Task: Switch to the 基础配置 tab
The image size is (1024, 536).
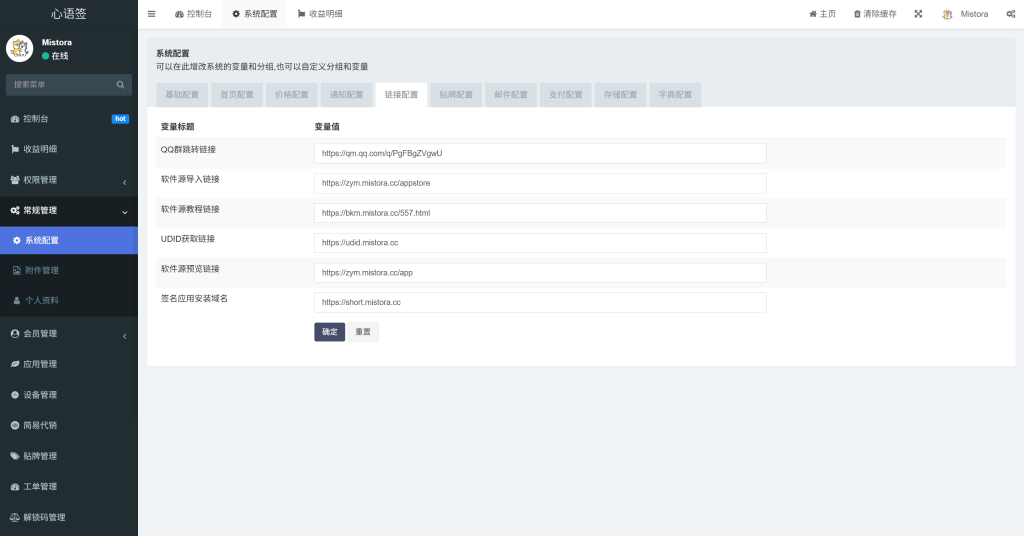Action: click(182, 95)
